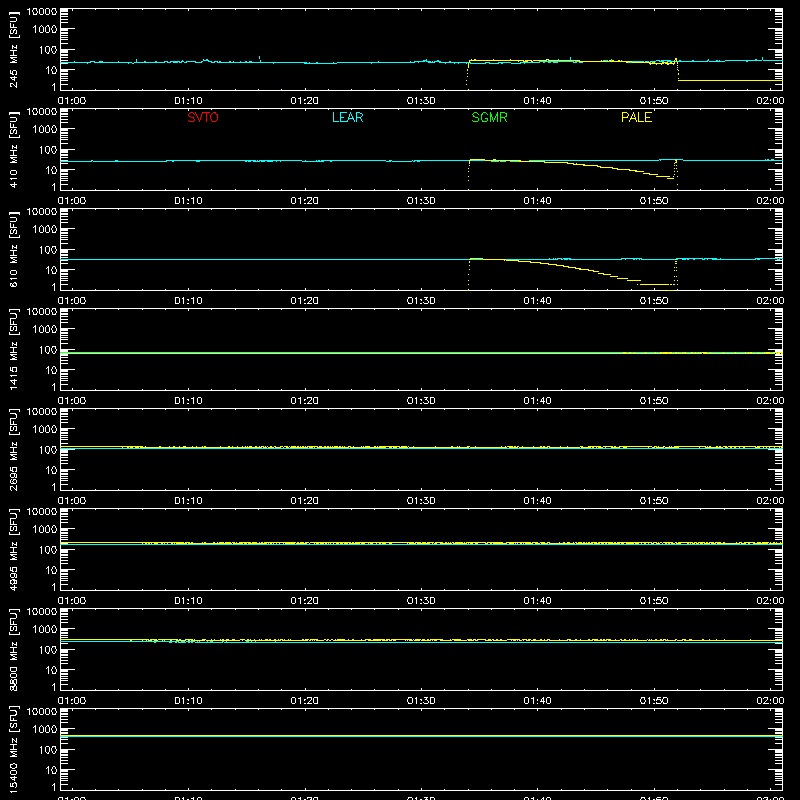
Task: Click 01:10 time label below 610 MHz plot
Action: point(188,301)
